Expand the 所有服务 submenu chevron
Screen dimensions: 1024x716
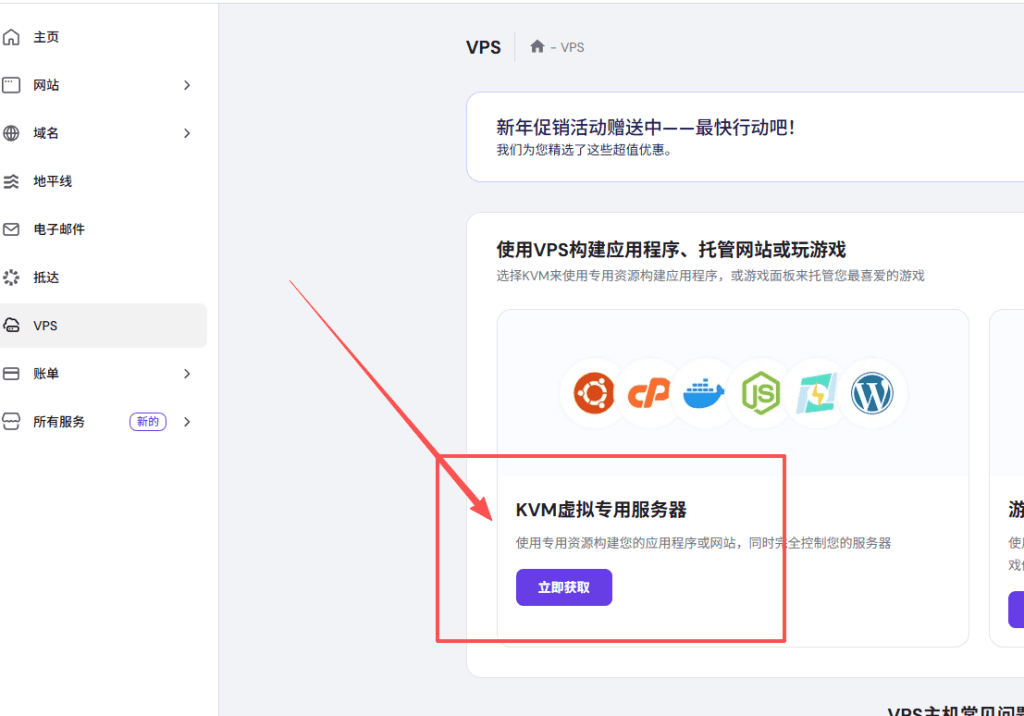187,421
